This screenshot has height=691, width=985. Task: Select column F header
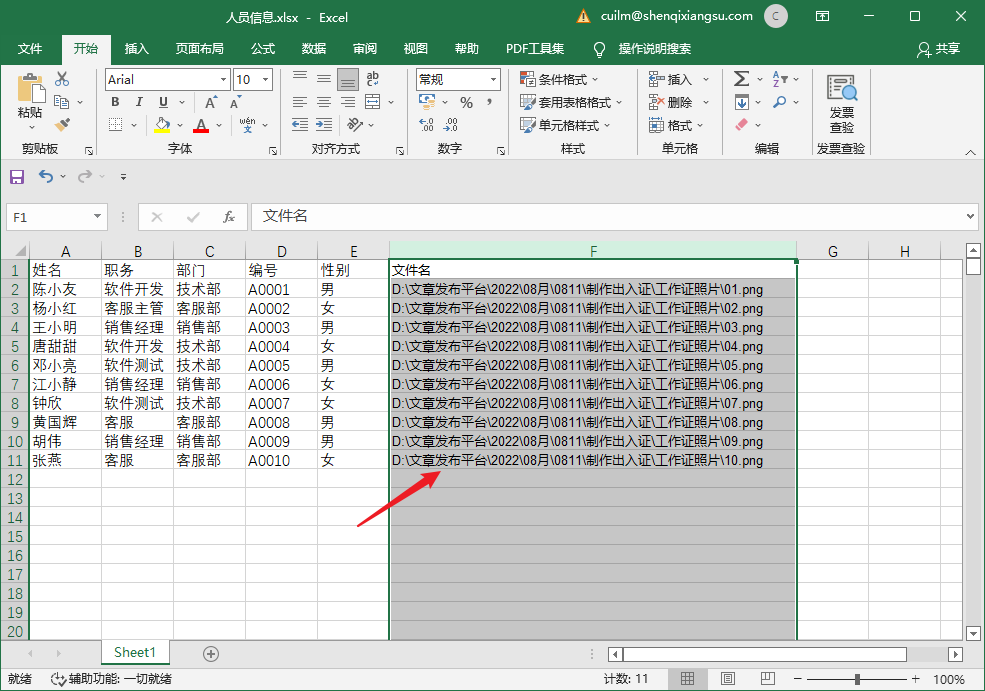(593, 251)
